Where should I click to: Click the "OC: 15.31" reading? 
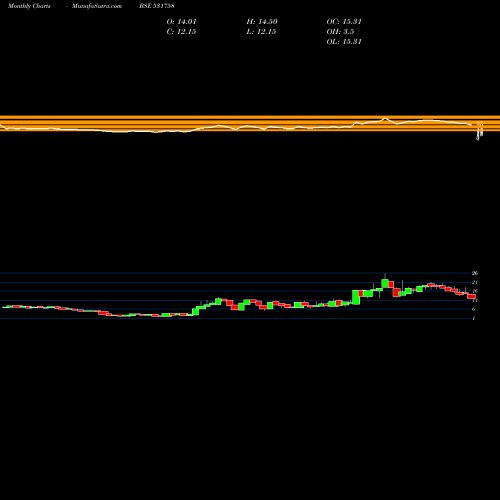(x=344, y=21)
